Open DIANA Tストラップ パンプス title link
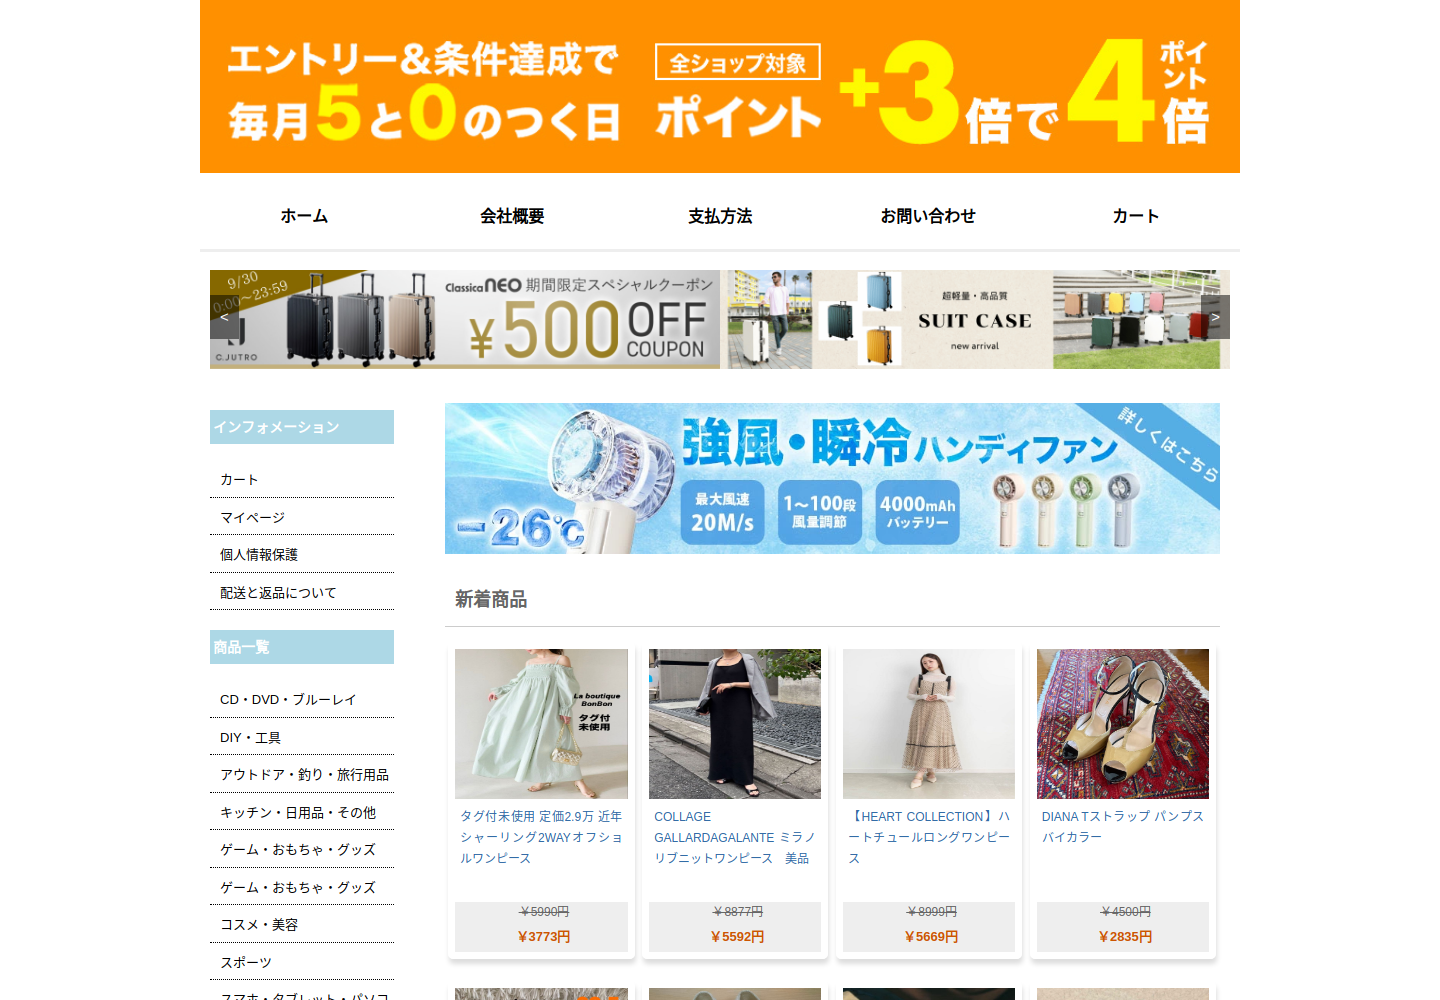 (x=1123, y=827)
